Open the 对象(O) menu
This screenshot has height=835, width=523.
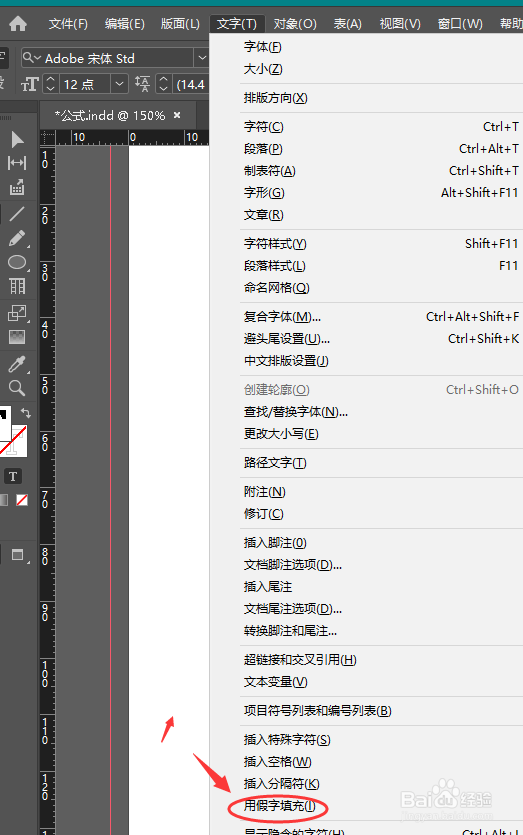tap(295, 24)
